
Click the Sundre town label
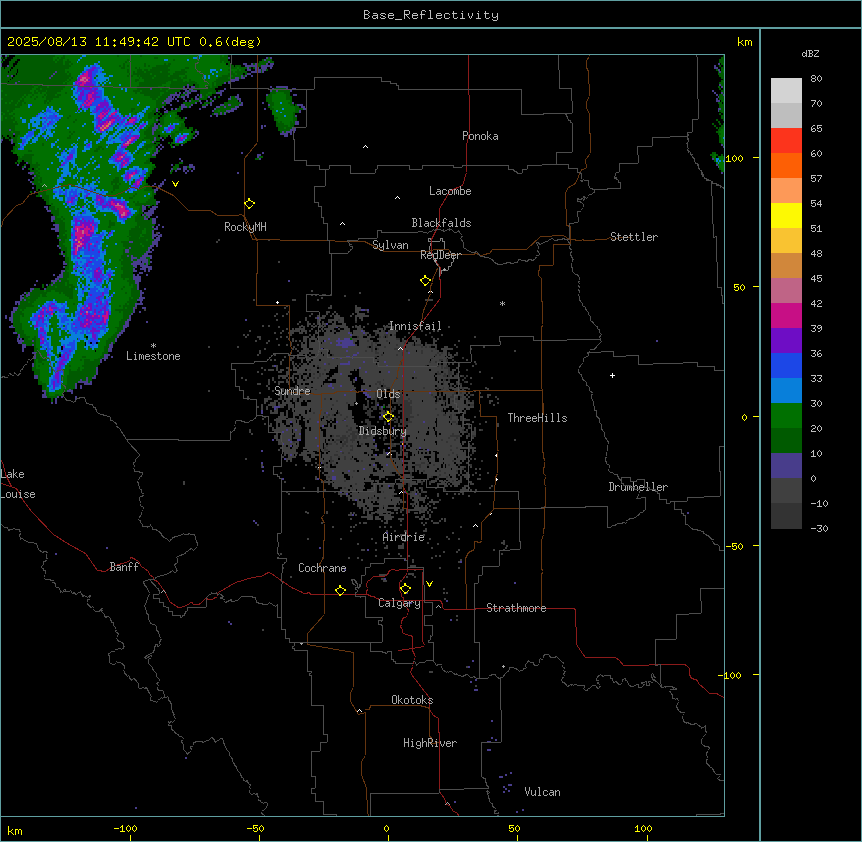point(292,391)
